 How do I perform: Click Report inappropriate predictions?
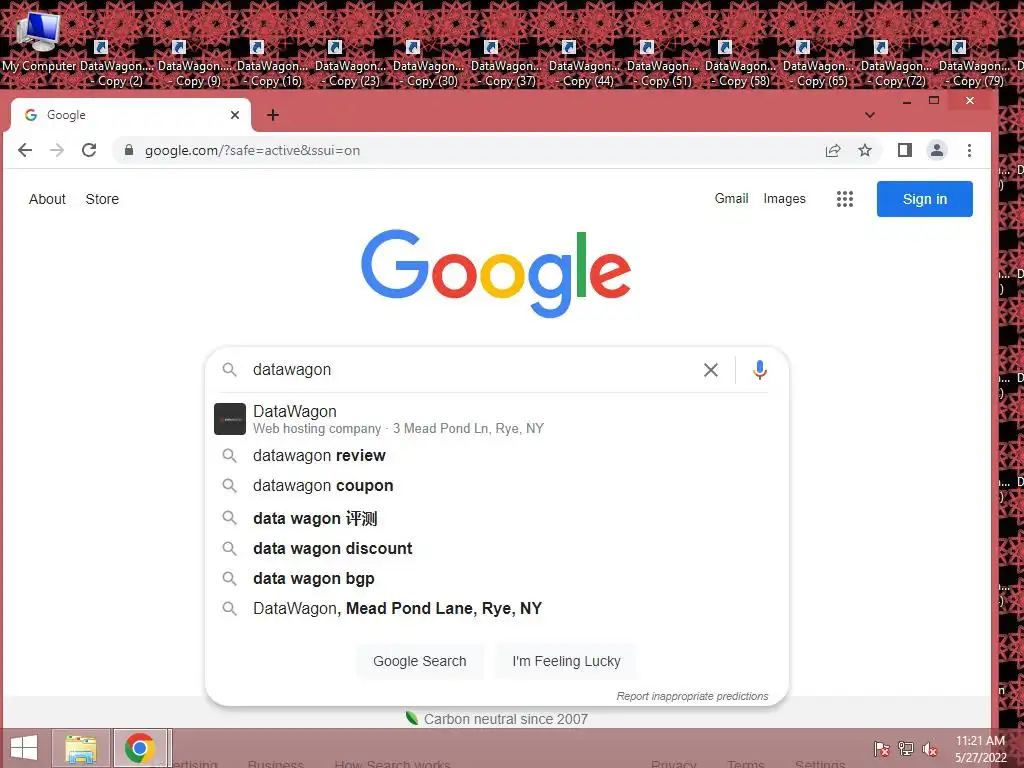(x=692, y=696)
